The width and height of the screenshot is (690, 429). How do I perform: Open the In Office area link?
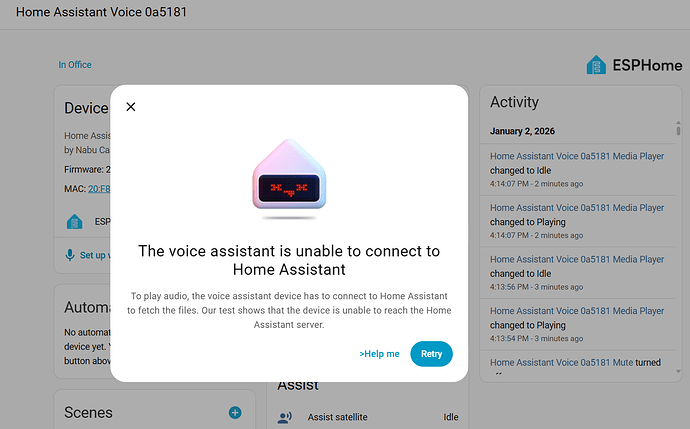[75, 65]
